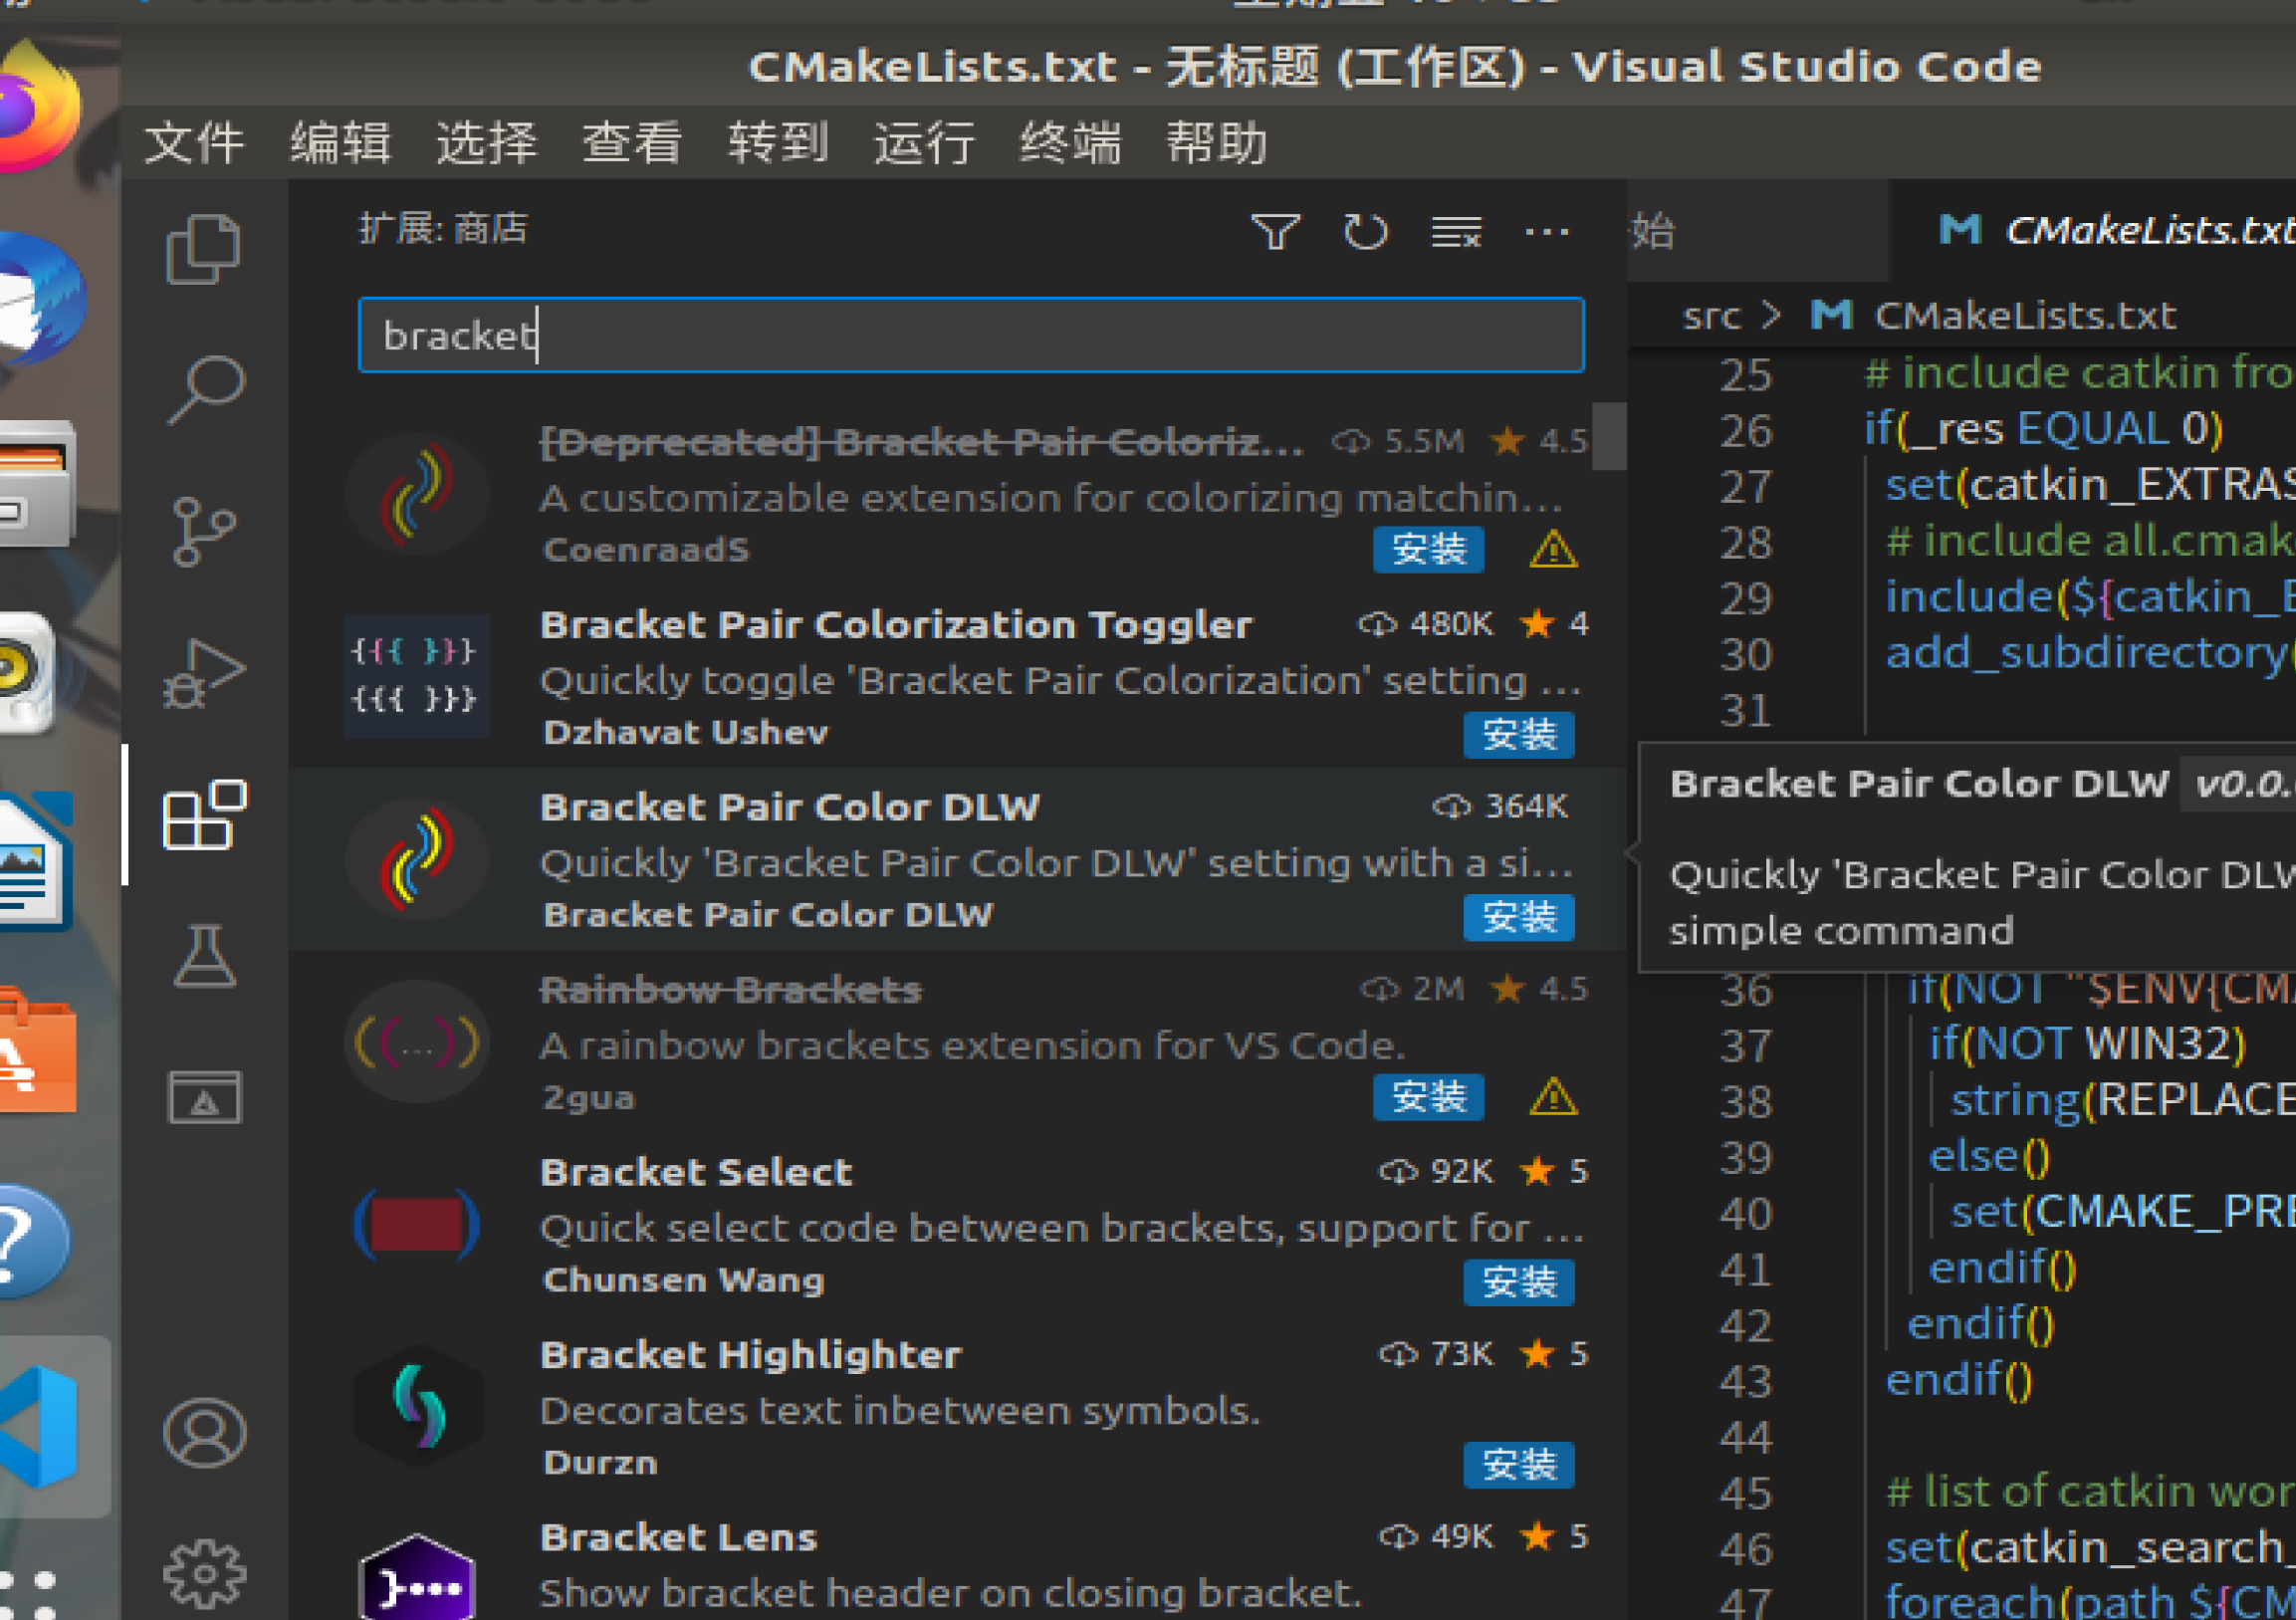Viewport: 2296px width, 1620px height.
Task: Install Bracket Pair Colorization Toggler
Action: 1519,735
